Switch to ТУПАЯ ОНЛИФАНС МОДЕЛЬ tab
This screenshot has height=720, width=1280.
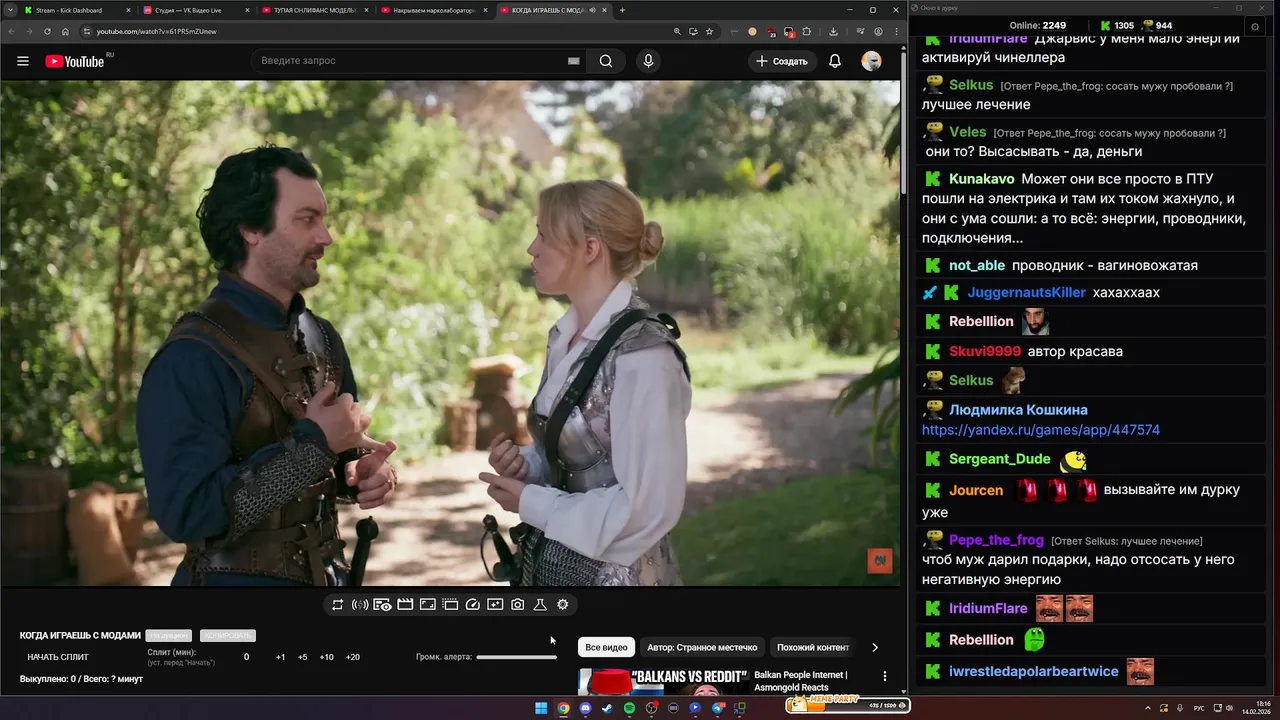coord(316,10)
